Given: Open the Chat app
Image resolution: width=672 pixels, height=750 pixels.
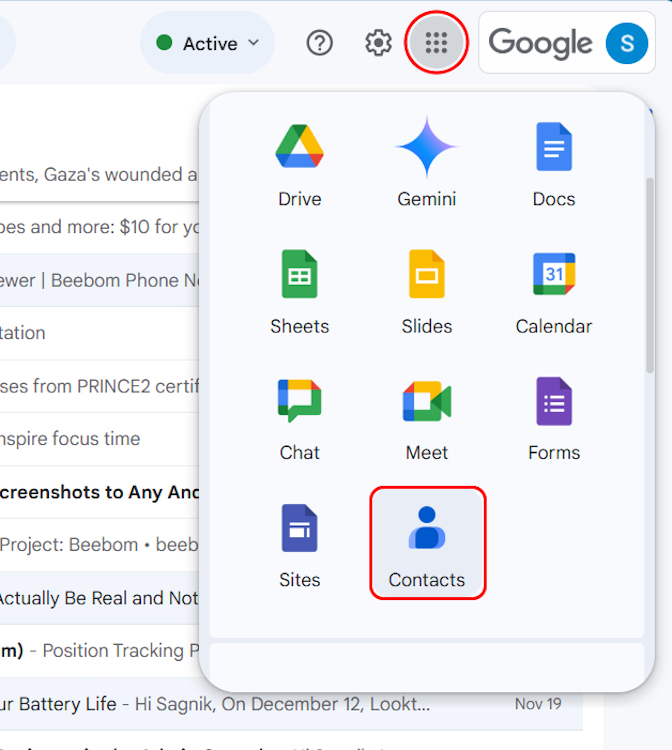Looking at the screenshot, I should tap(299, 418).
